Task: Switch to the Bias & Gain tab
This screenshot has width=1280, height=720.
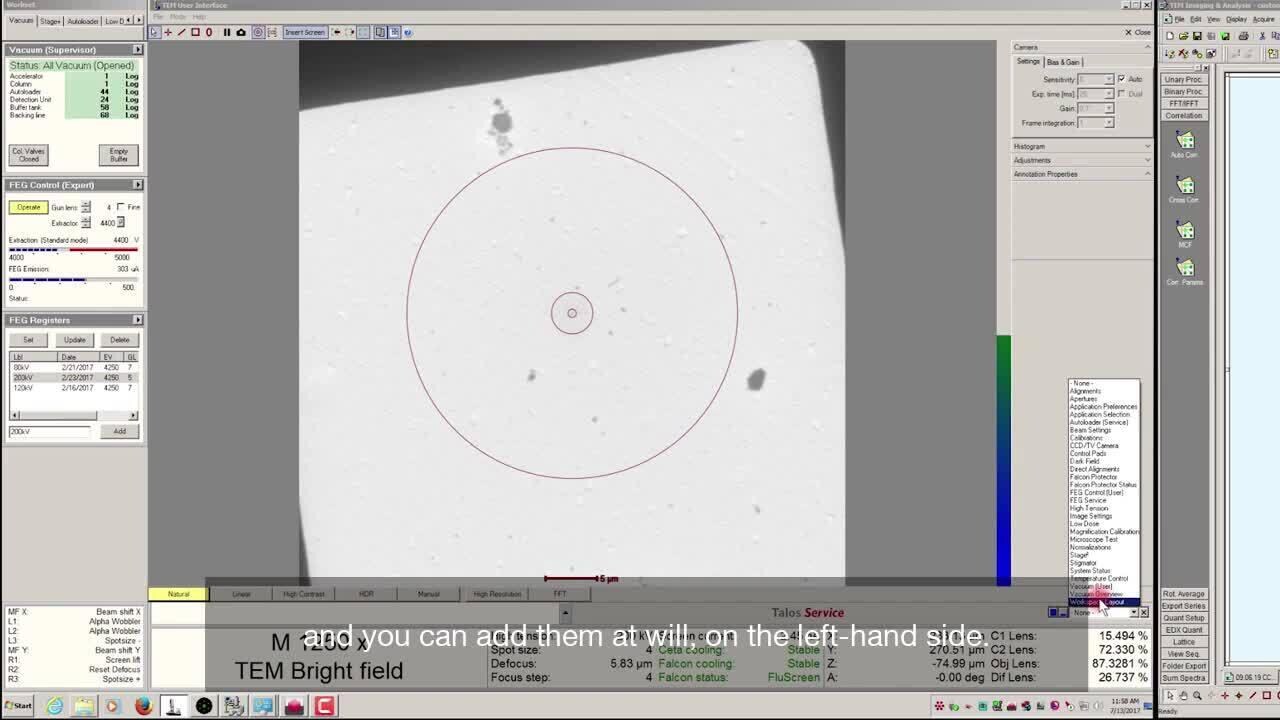Action: pyautogui.click(x=1063, y=62)
